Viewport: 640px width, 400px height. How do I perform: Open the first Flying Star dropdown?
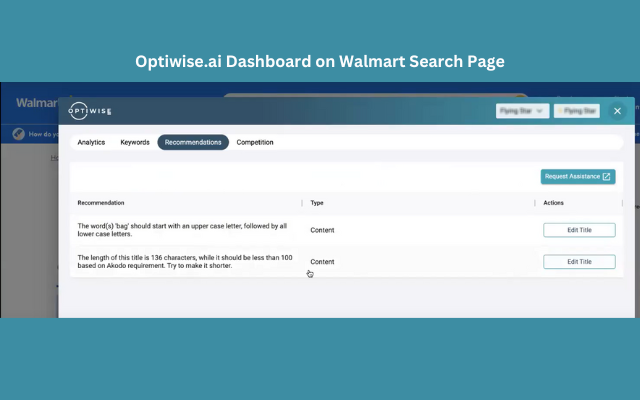(522, 111)
